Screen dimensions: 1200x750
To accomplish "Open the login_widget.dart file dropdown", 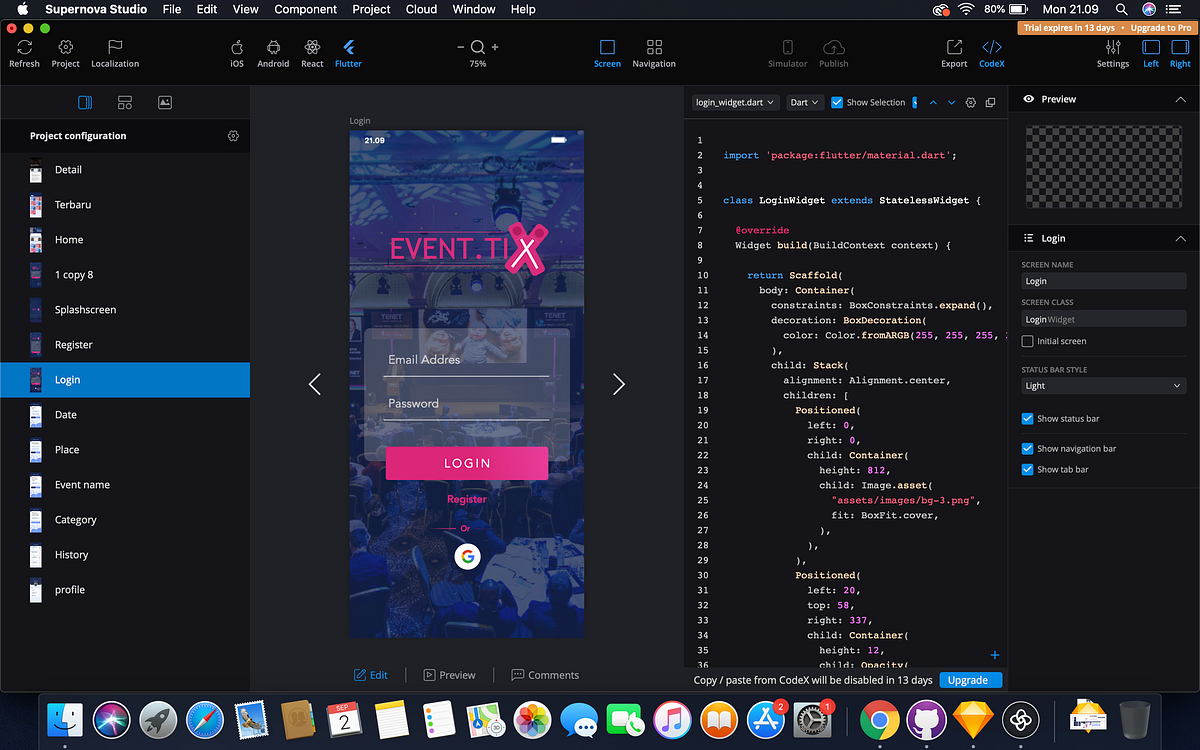I will [x=735, y=101].
